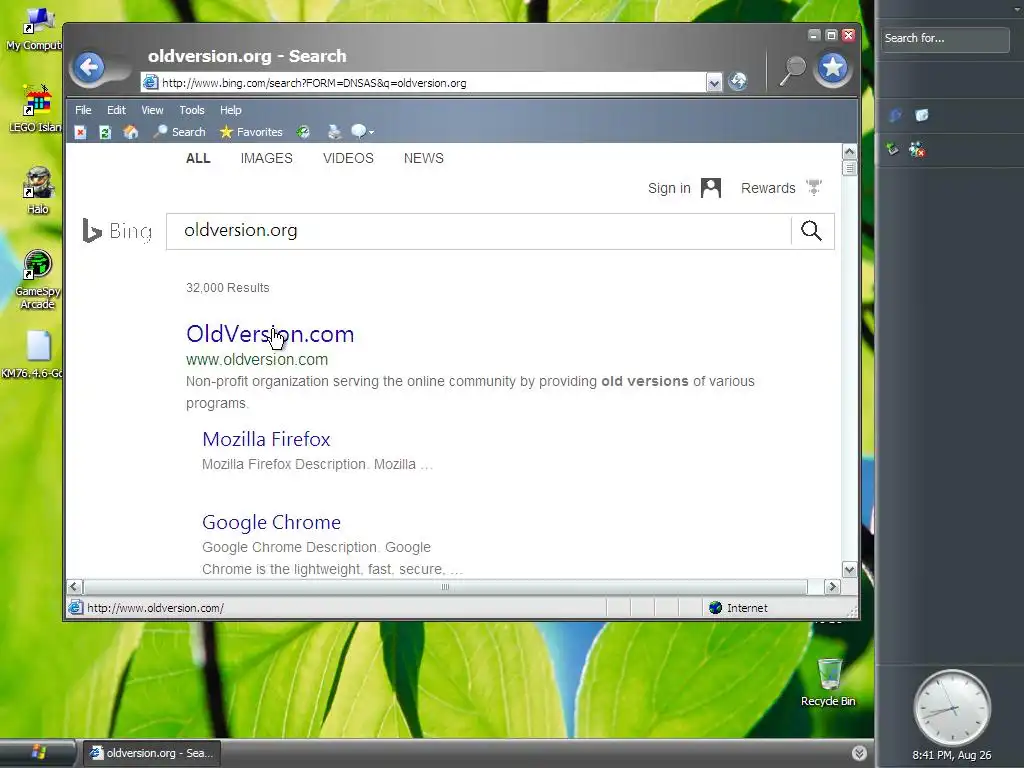Screen dimensions: 1024x768
Task: Switch to the NEWS tab
Action: 423,158
